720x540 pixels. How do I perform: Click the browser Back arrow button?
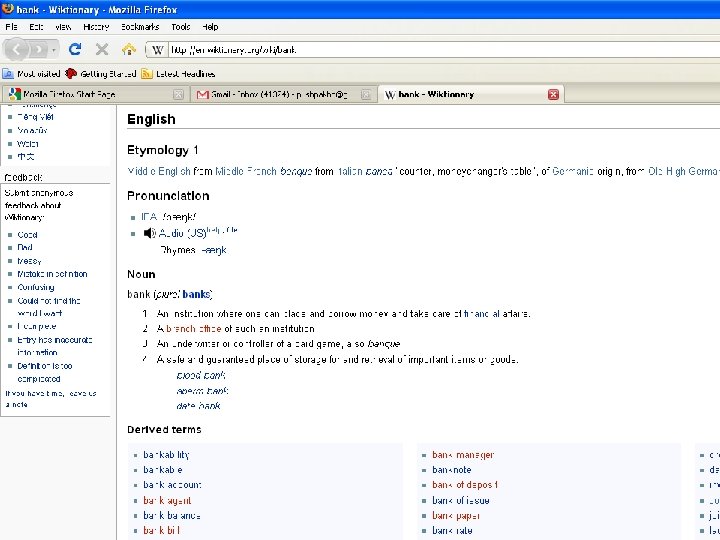(17, 49)
